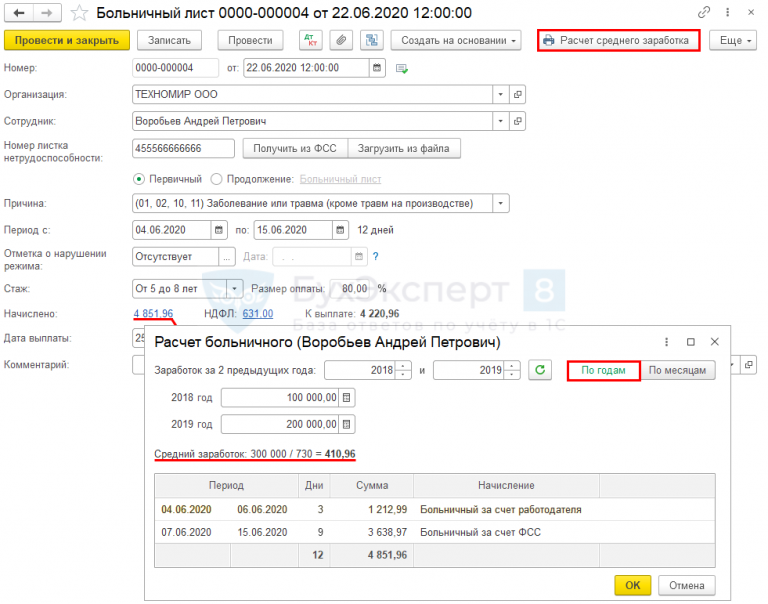The height and width of the screenshot is (604, 768).
Task: Open calculator for 2018 год amount
Action: pos(347,398)
